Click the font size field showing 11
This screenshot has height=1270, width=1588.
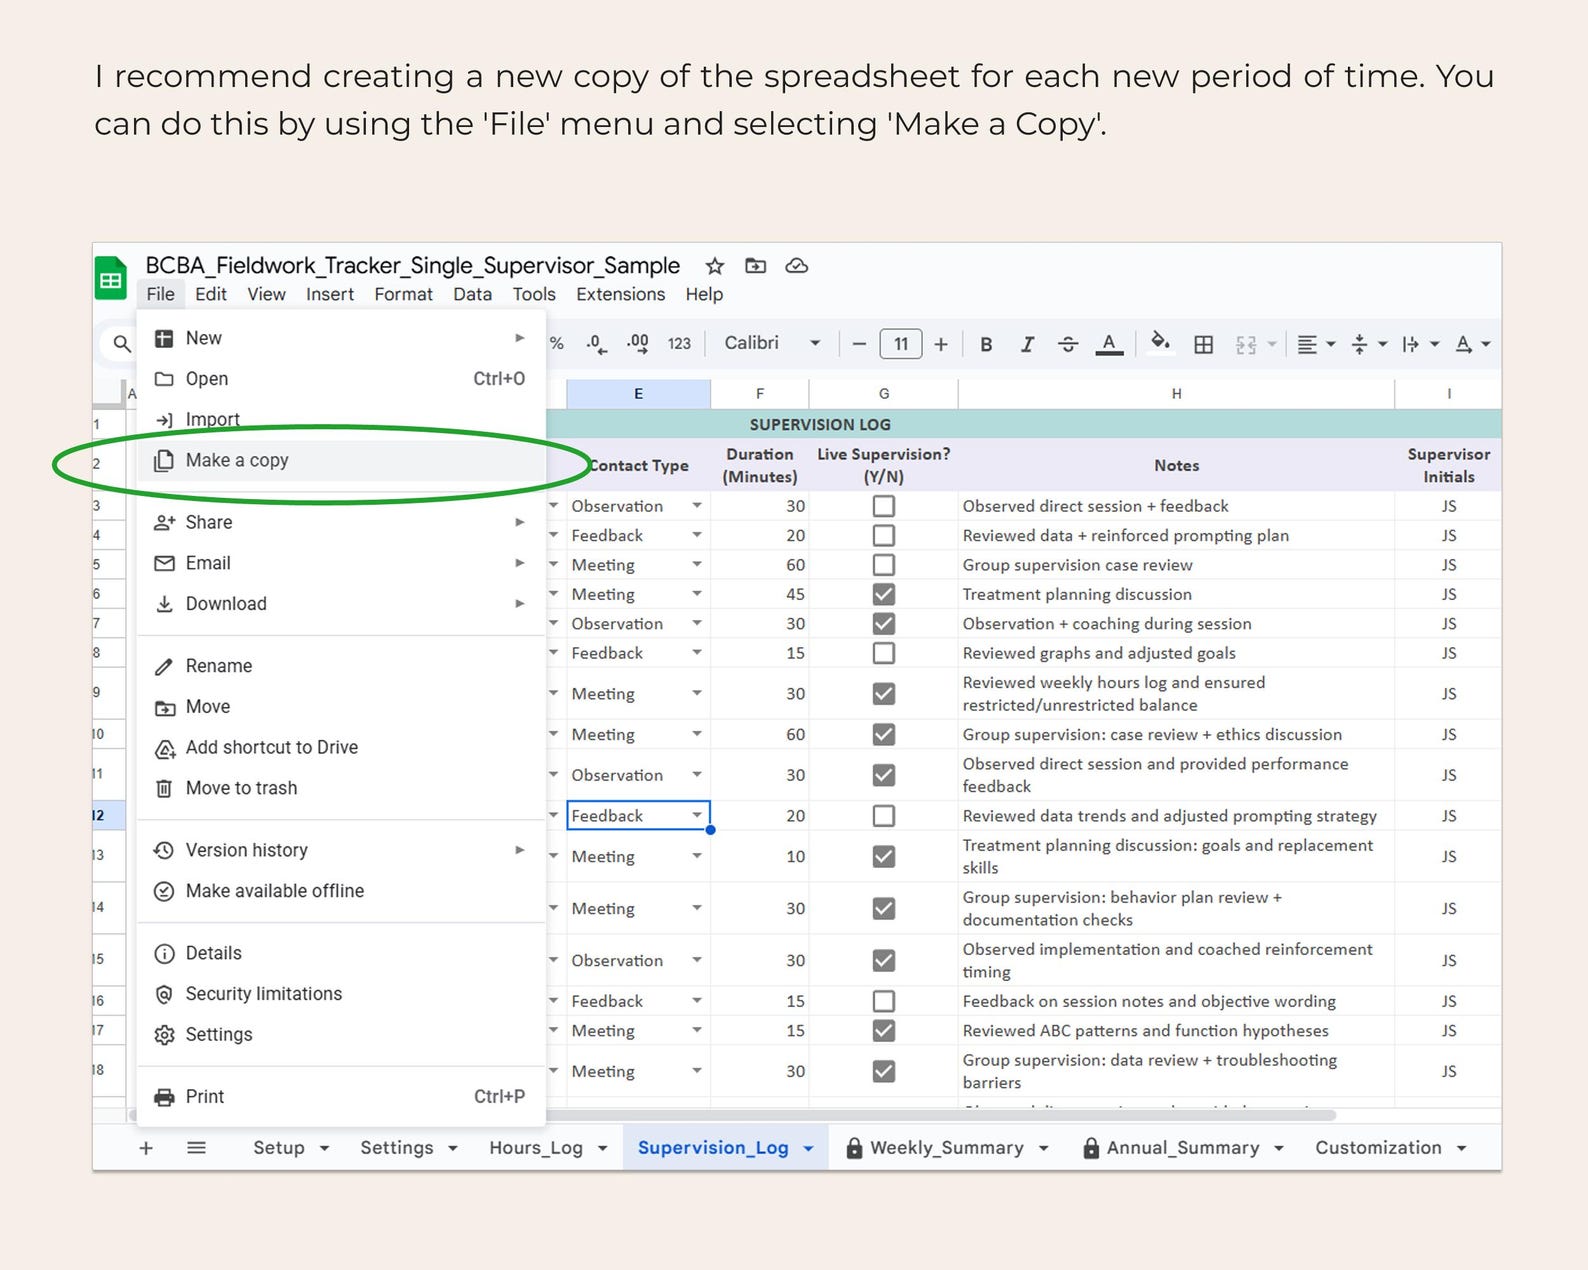tap(901, 344)
